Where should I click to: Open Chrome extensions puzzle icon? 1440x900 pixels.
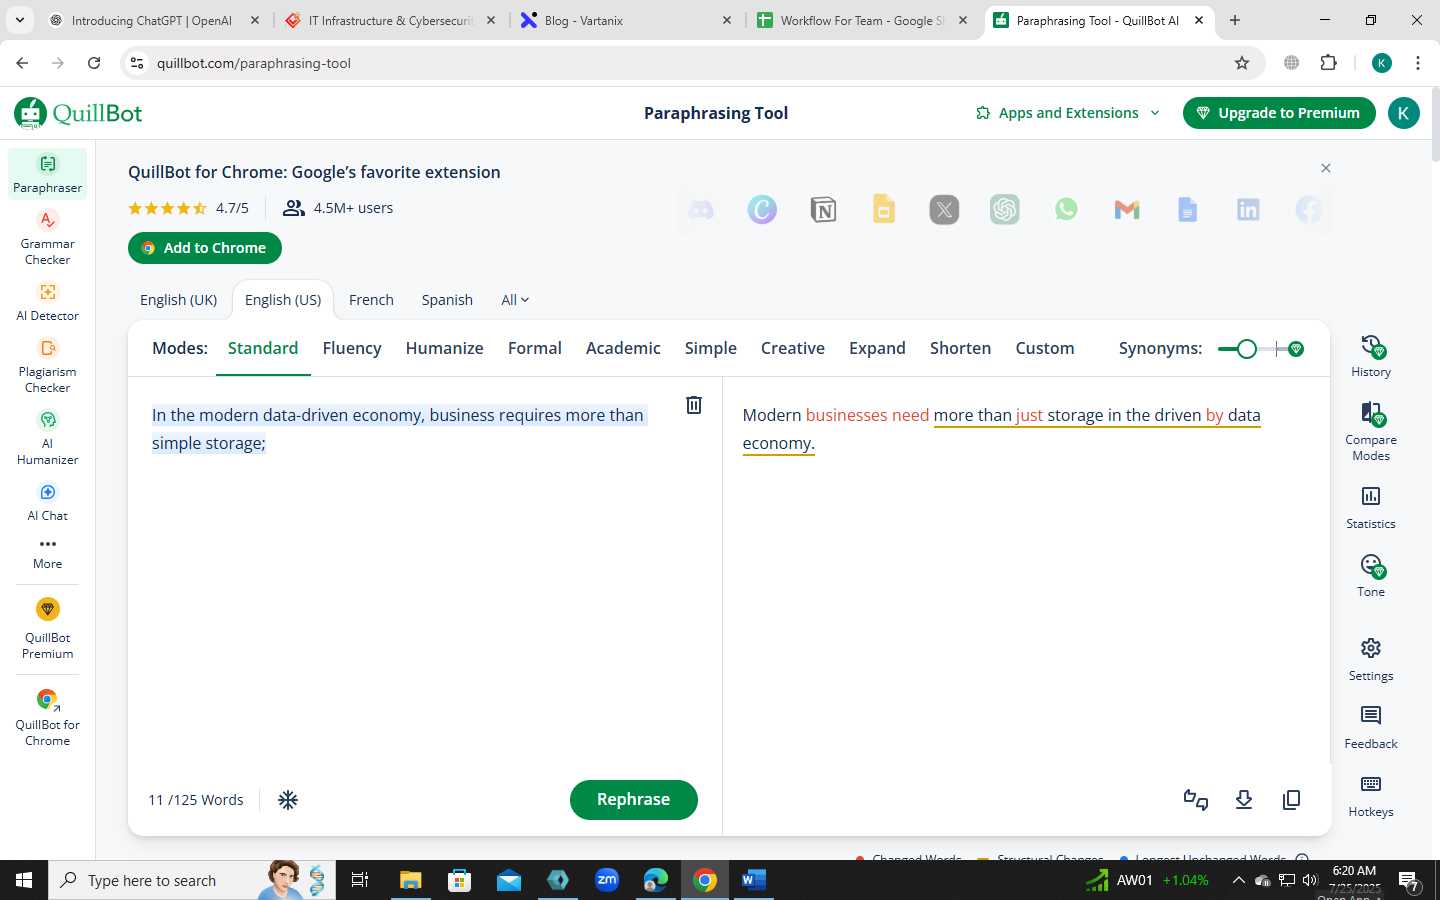(1329, 63)
